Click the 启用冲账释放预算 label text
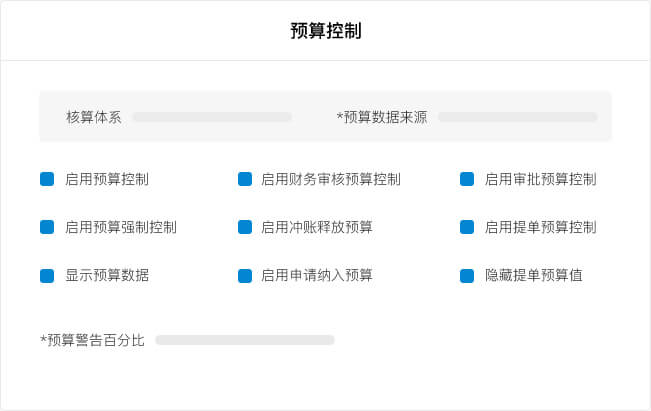The image size is (651, 411). coord(317,228)
